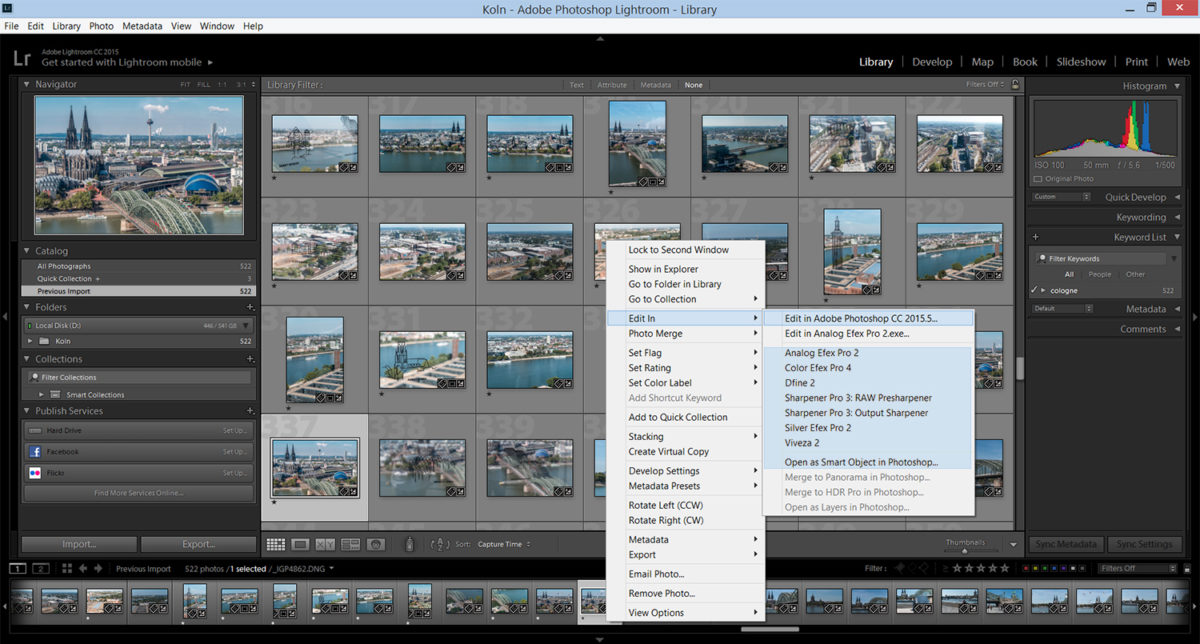Open Survey view icon in toolbar
The height and width of the screenshot is (644, 1200).
pyautogui.click(x=350, y=544)
